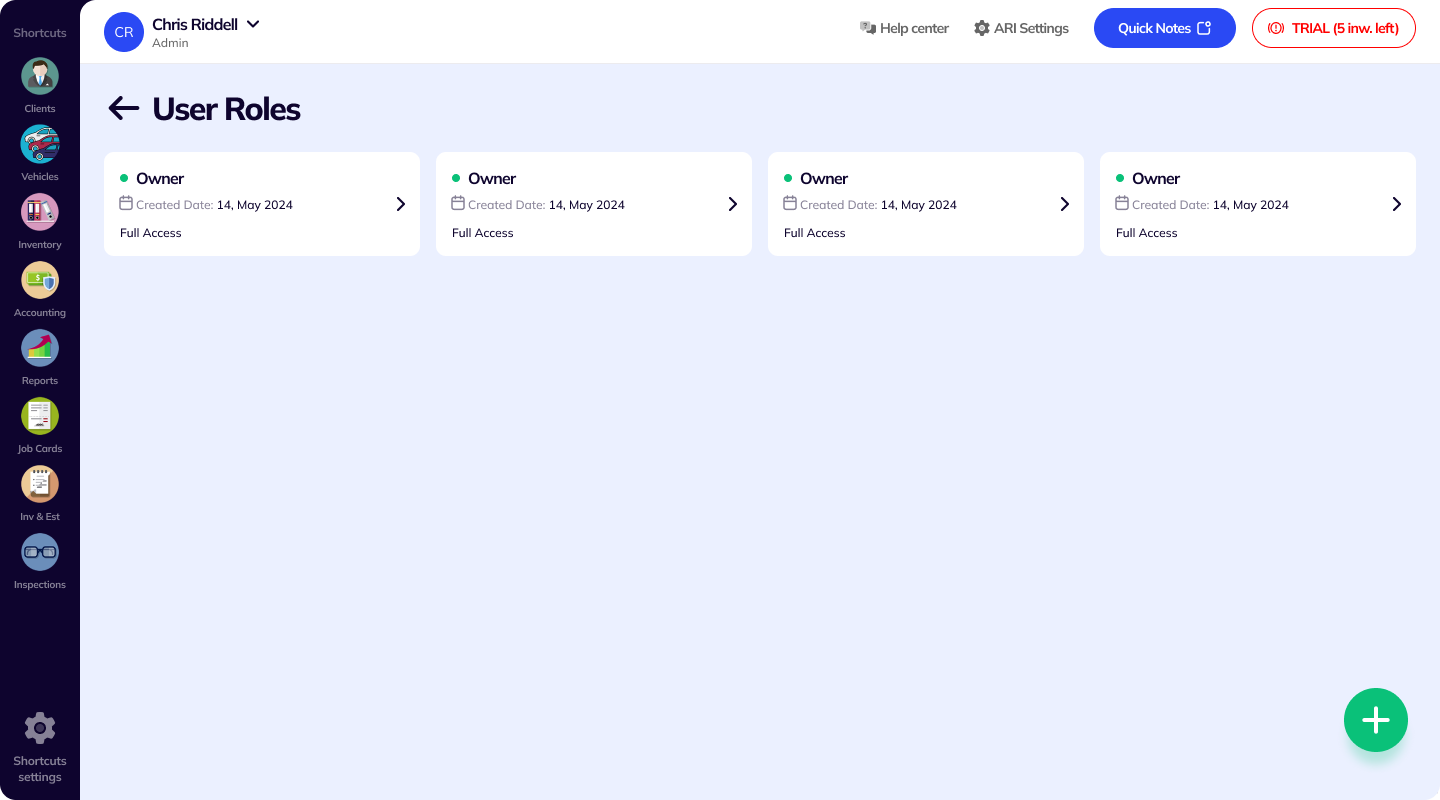Open the Accounting shortcut icon
Image resolution: width=1440 pixels, height=800 pixels.
40,281
